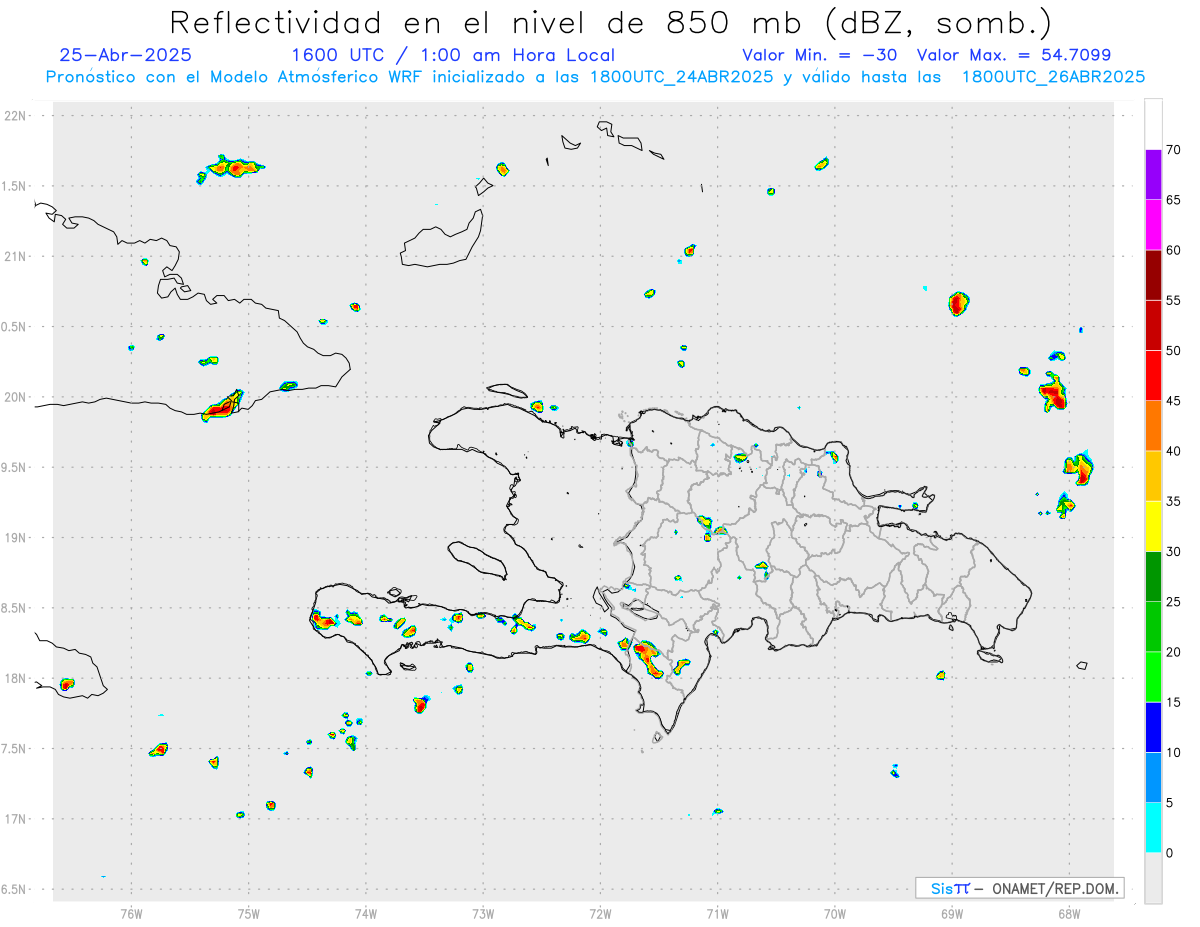Click the '21N' latitude label
The height and width of the screenshot is (927, 1200).
[x=16, y=257]
